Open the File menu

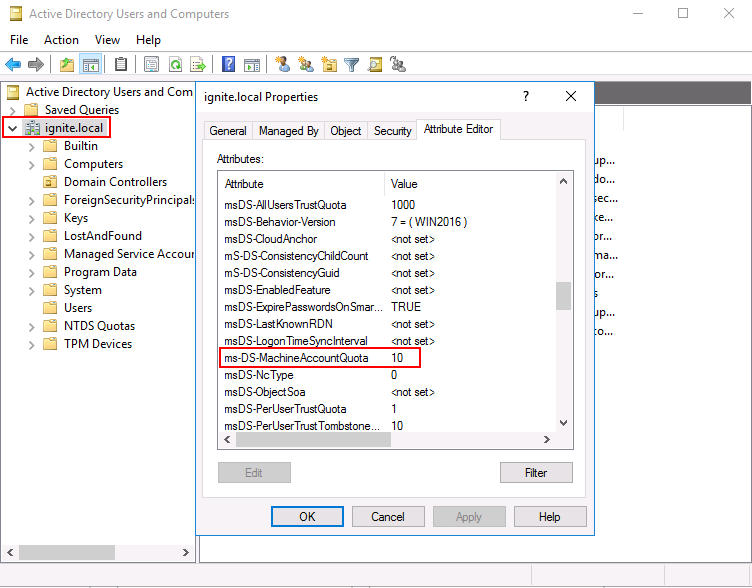click(19, 40)
